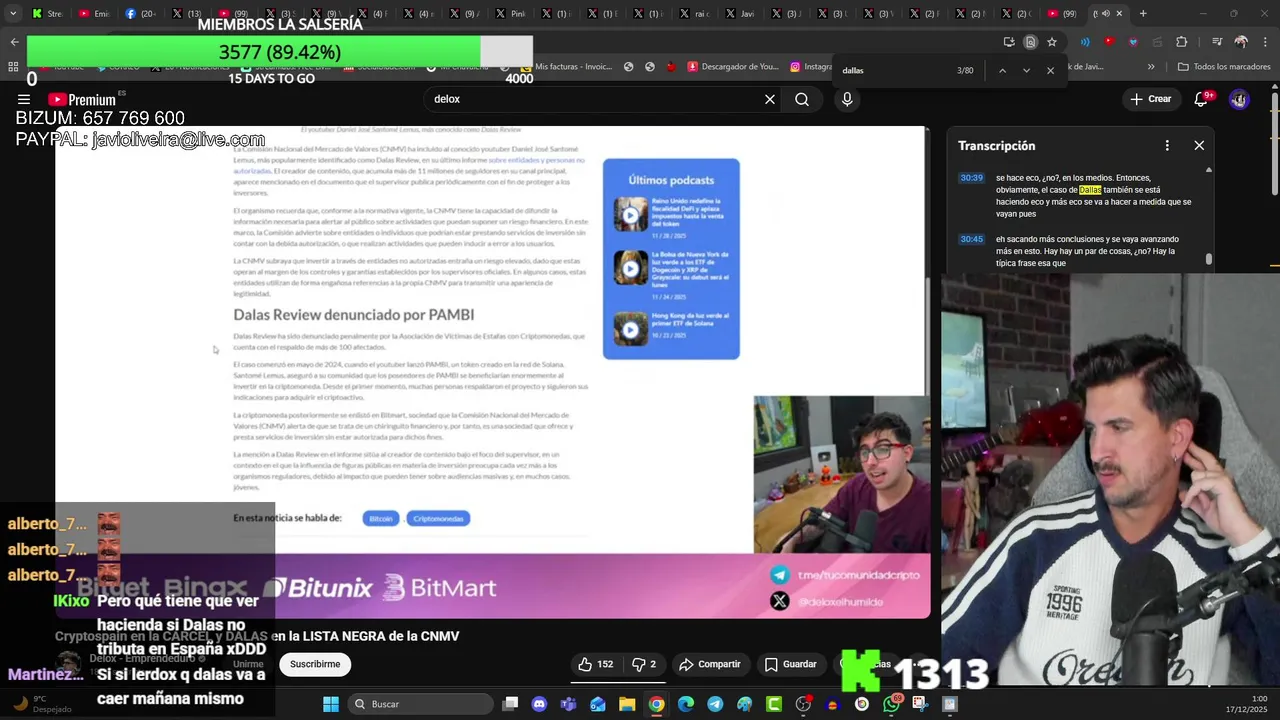The height and width of the screenshot is (720, 1280).
Task: Open Camtasia green icon on taskbar
Action: (774, 704)
